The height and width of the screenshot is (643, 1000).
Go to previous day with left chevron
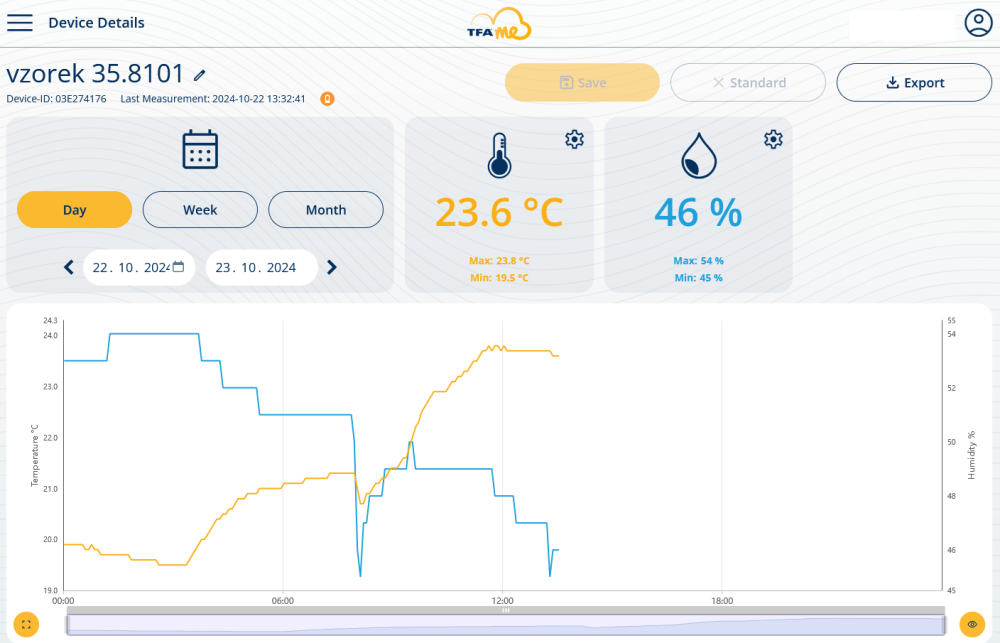point(69,267)
